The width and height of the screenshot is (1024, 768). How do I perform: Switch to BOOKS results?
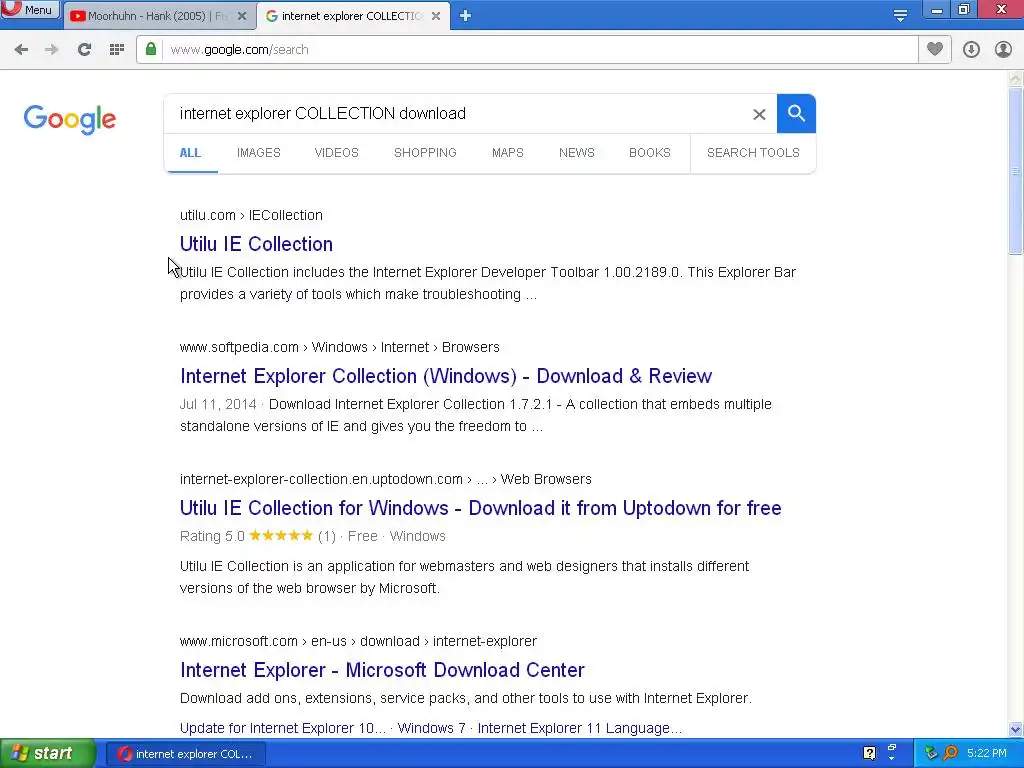click(650, 153)
